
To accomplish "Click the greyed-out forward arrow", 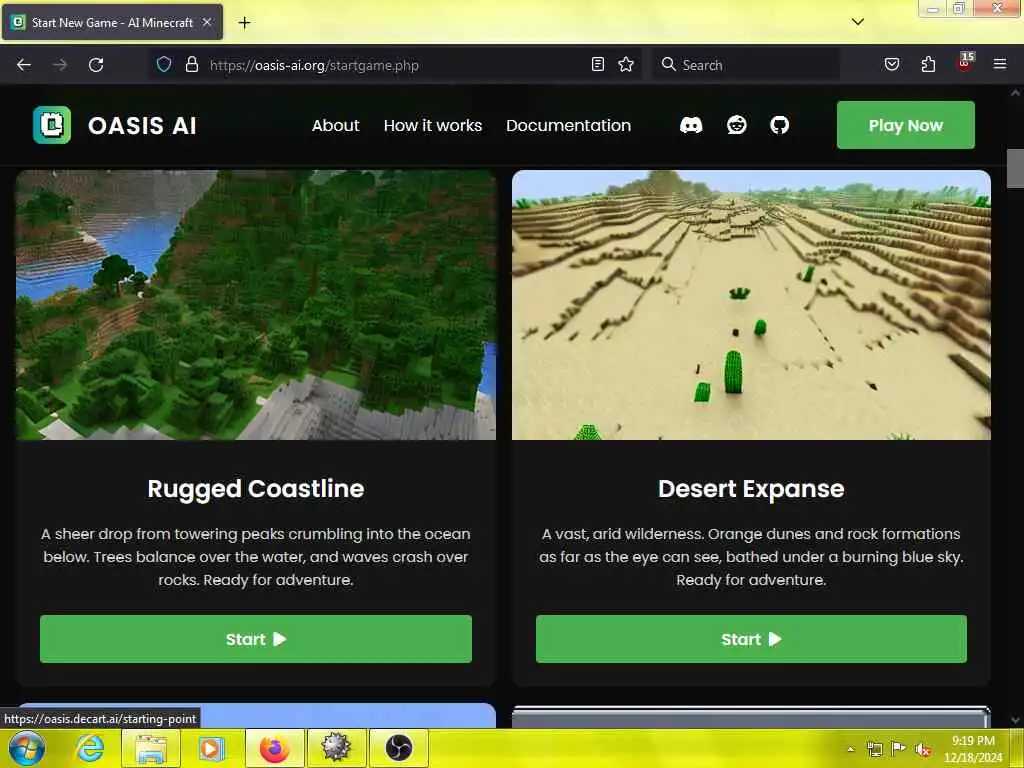I will [59, 65].
